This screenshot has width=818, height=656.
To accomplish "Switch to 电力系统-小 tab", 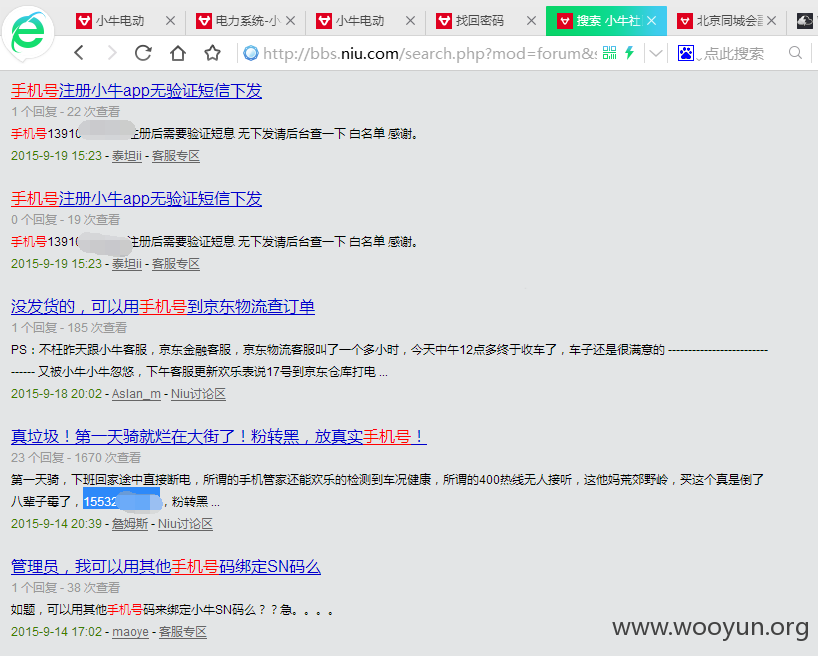I will coord(239,21).
